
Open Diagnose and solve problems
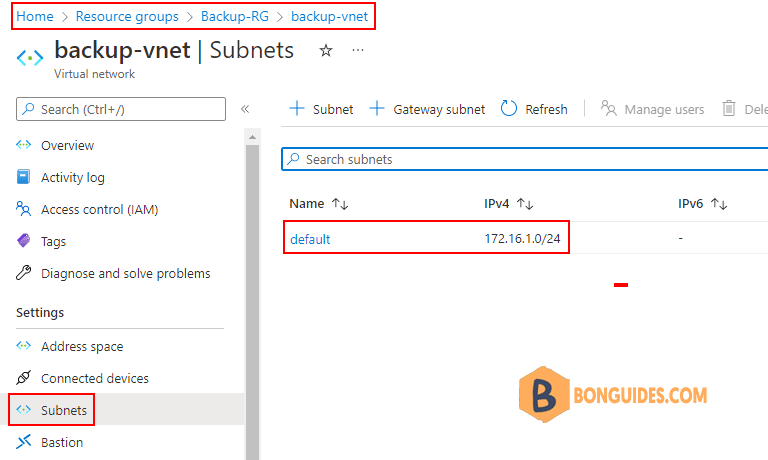click(x=125, y=273)
